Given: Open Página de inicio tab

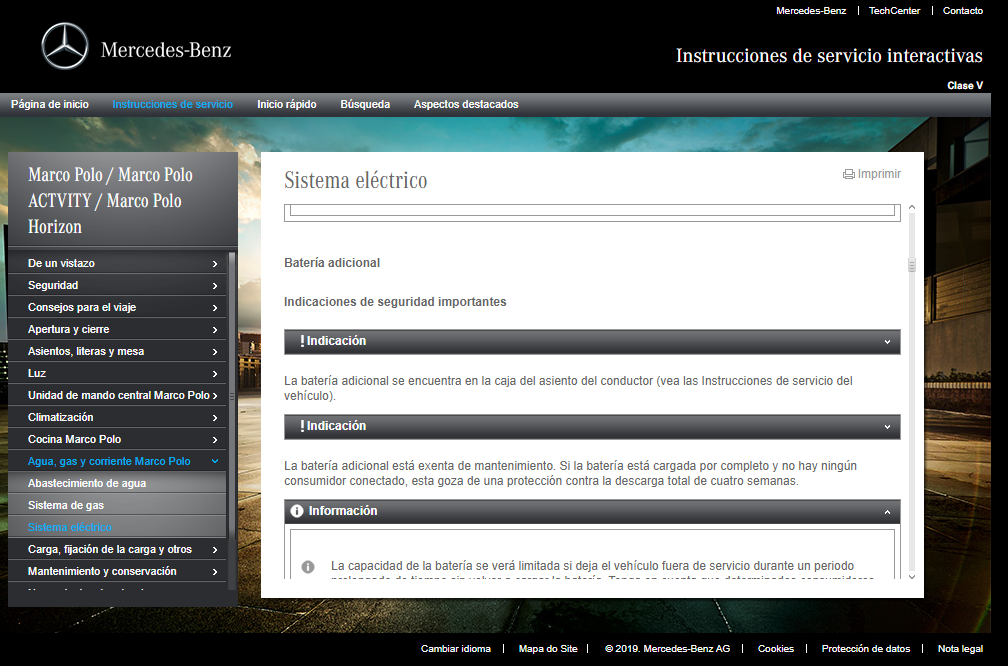Looking at the screenshot, I should (x=50, y=104).
